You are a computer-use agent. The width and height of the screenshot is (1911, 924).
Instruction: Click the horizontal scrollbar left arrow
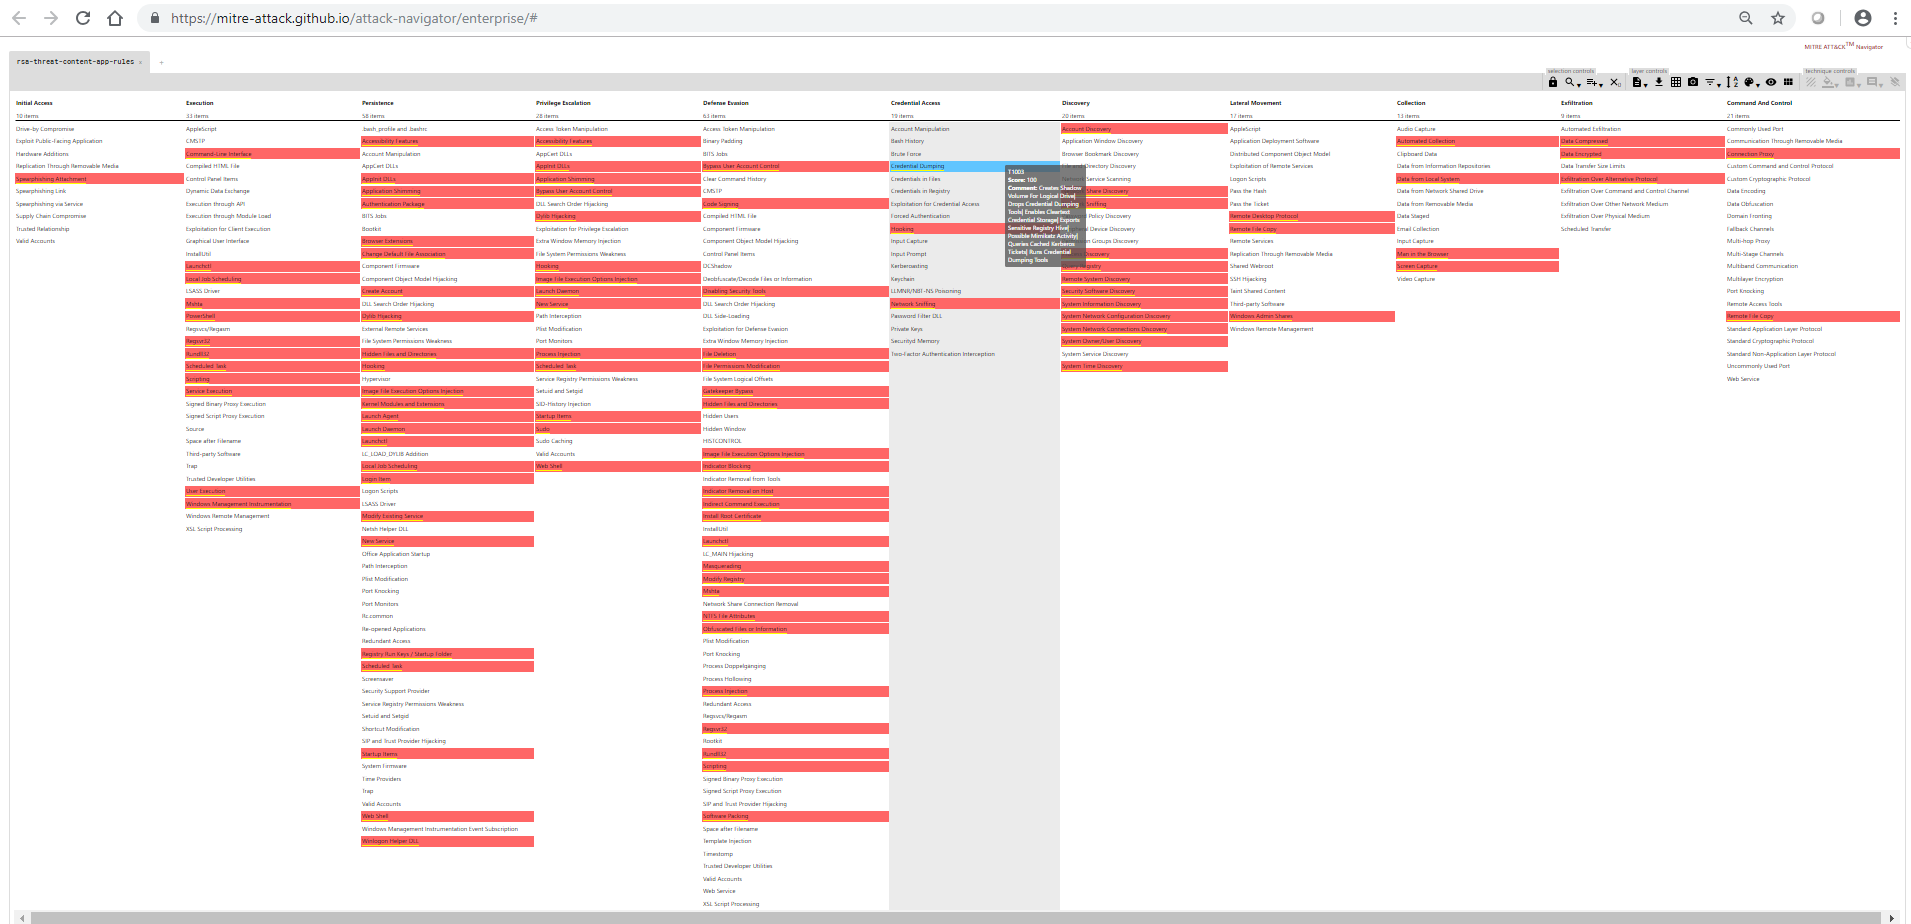pos(20,918)
